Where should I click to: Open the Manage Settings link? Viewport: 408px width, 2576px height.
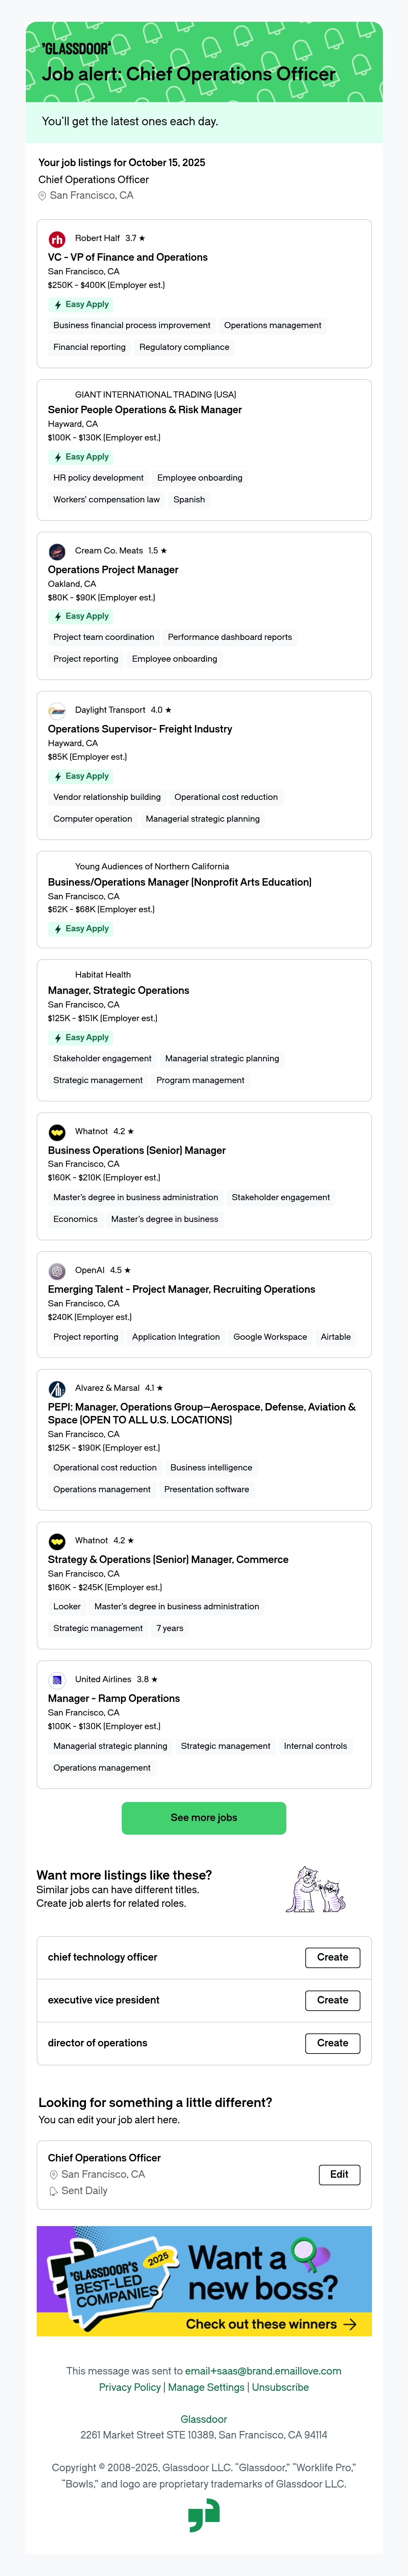click(206, 2387)
